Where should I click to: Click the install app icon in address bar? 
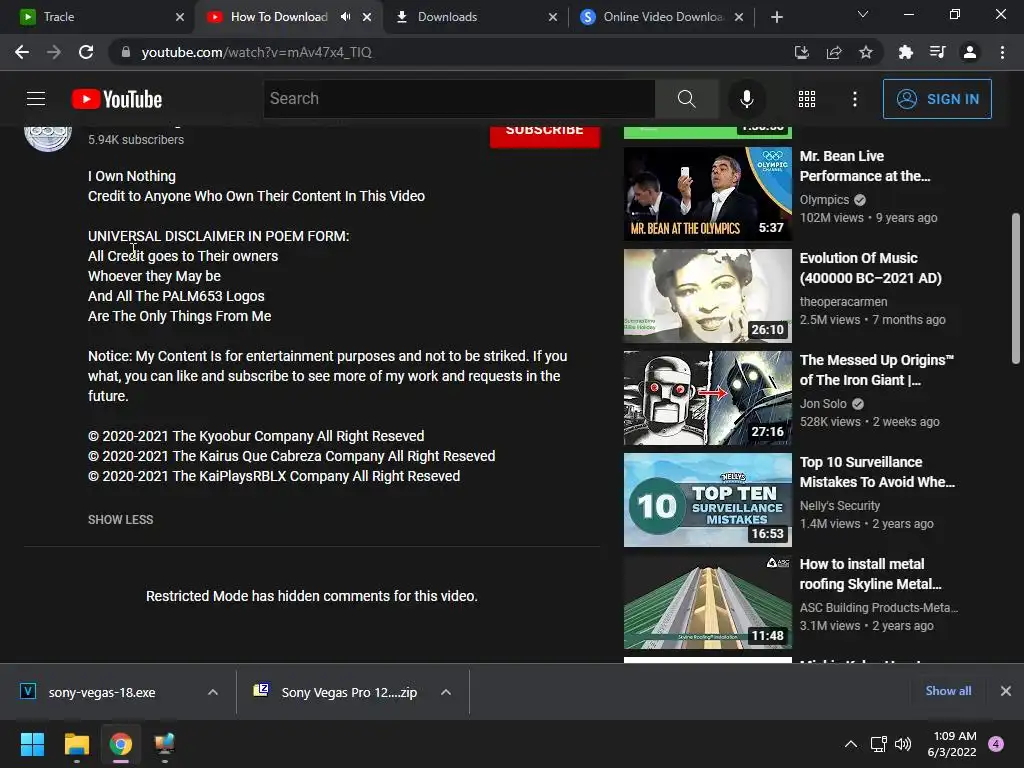(801, 52)
